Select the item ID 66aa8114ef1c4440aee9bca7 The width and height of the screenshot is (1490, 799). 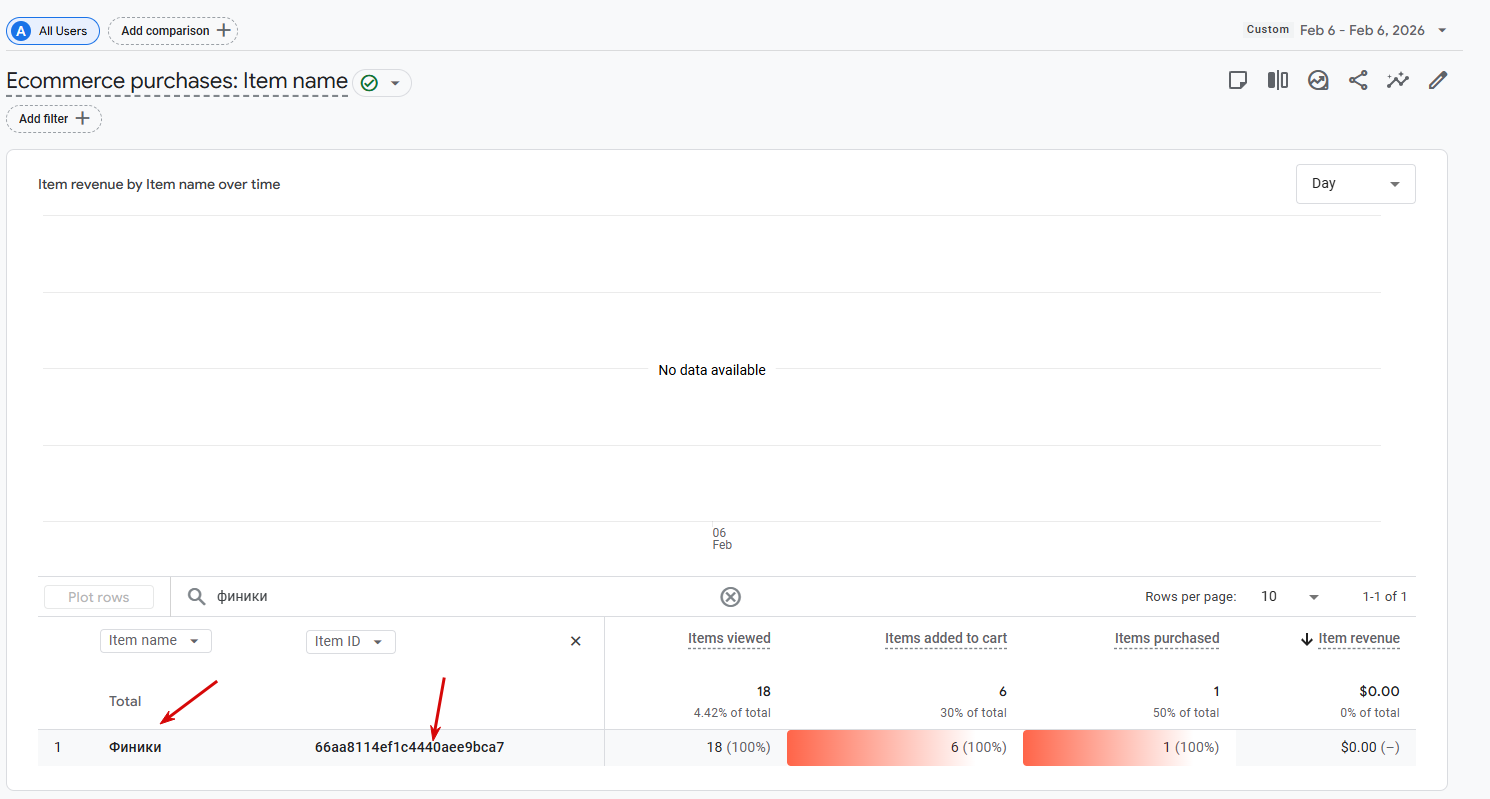tap(409, 747)
